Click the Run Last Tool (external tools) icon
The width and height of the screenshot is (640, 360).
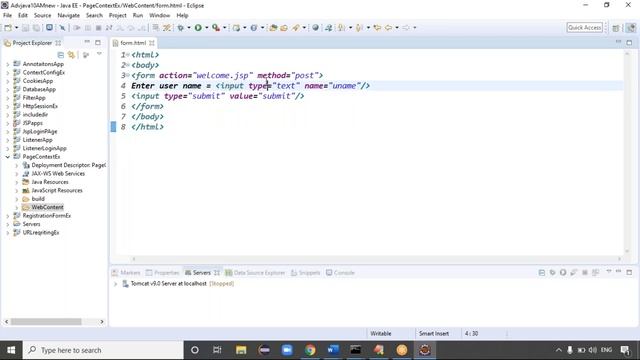pyautogui.click(x=216, y=28)
